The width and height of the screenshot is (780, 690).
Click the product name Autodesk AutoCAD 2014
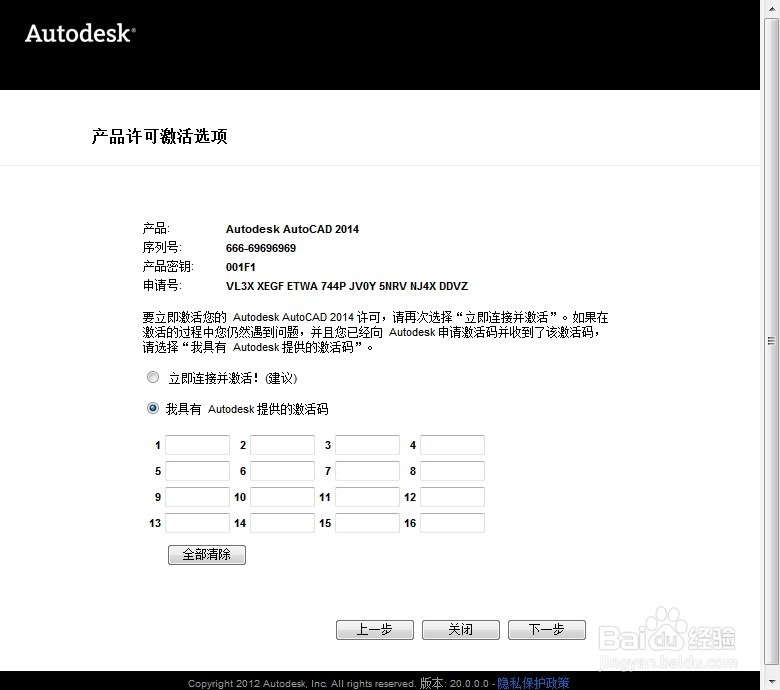[x=292, y=229]
